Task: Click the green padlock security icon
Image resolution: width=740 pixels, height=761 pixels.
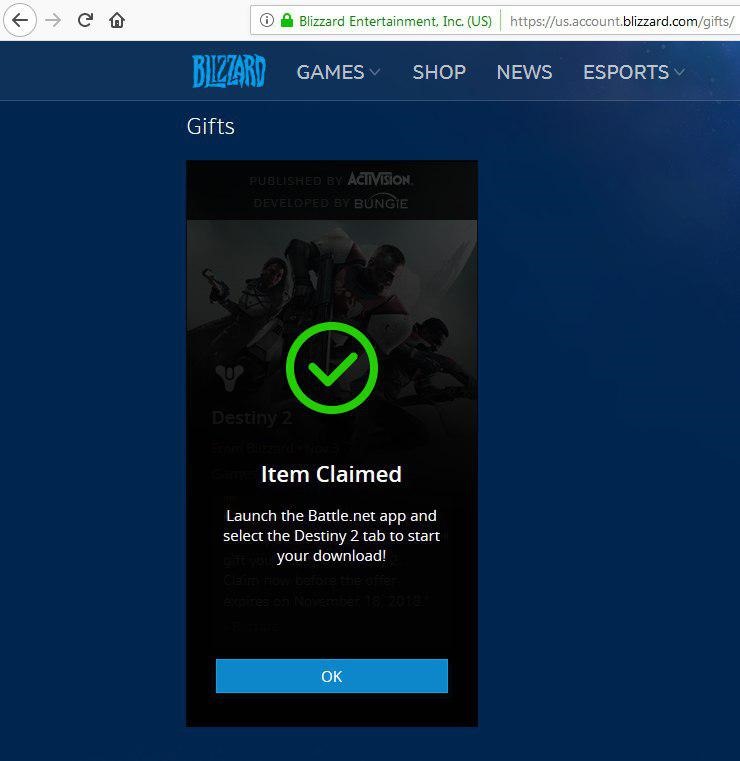Action: point(287,20)
